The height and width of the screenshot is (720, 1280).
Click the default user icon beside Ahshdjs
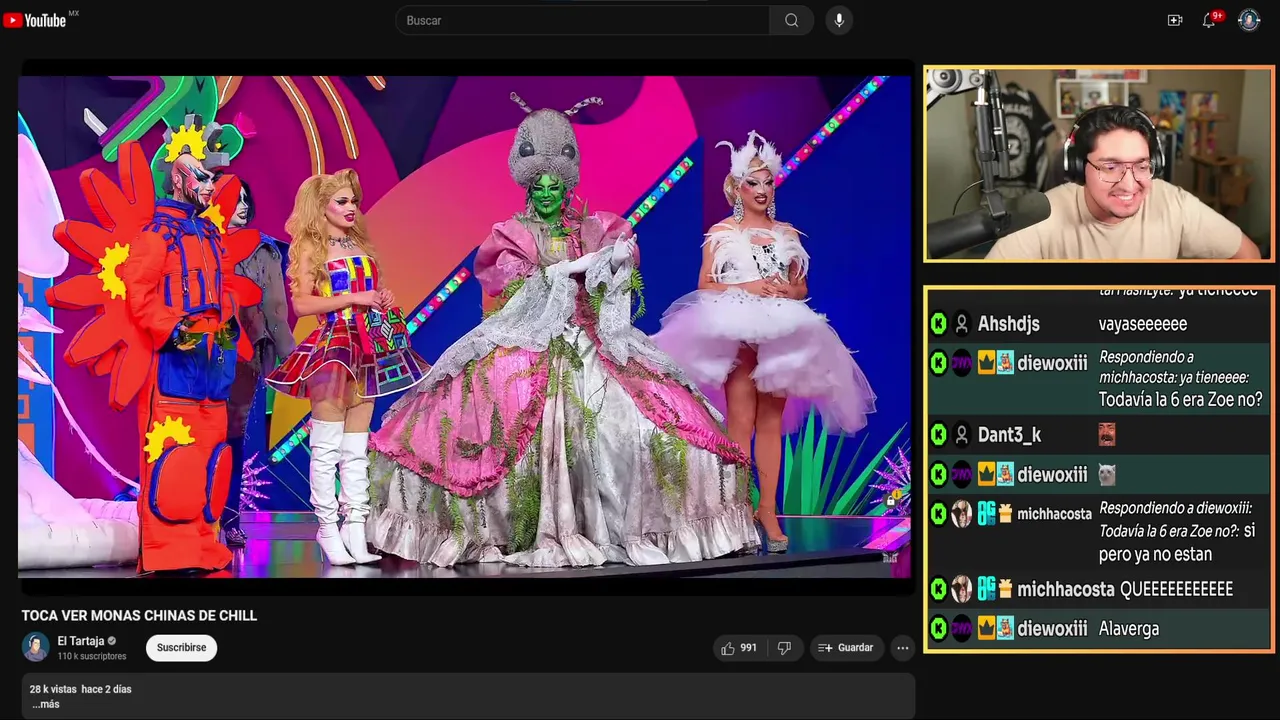(x=961, y=324)
